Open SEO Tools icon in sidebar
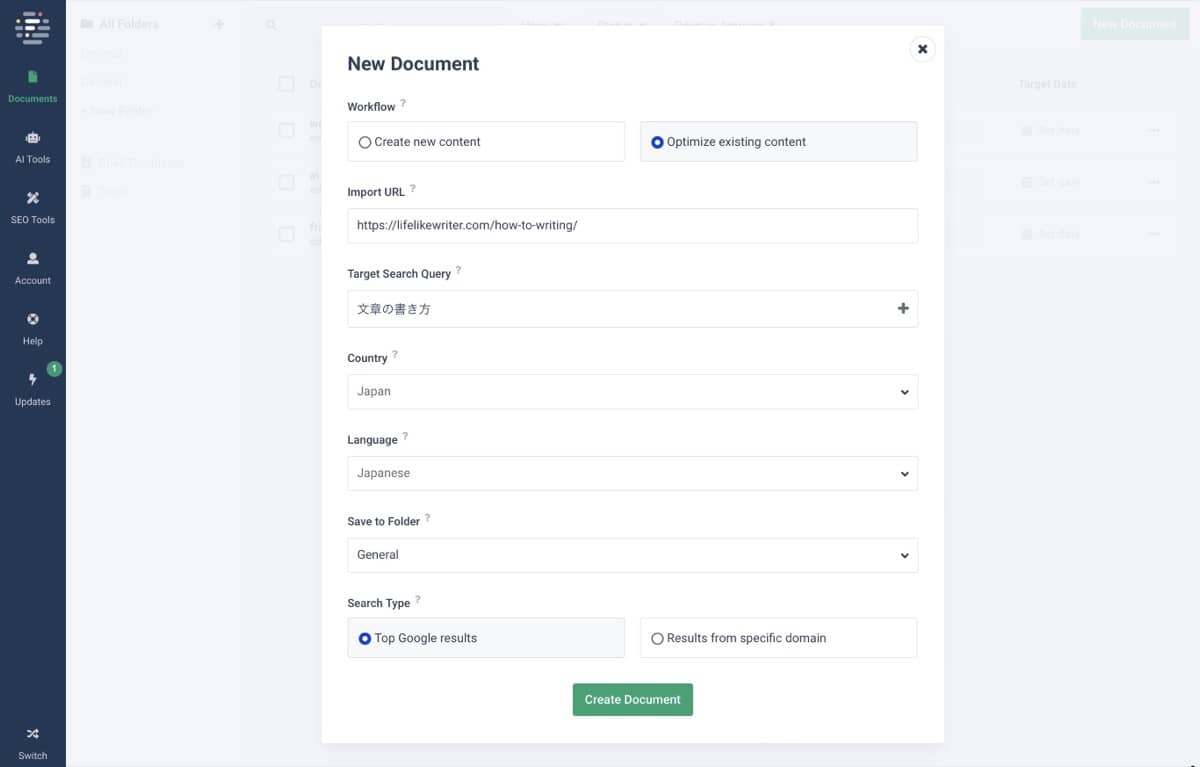This screenshot has height=767, width=1200. coord(32,199)
